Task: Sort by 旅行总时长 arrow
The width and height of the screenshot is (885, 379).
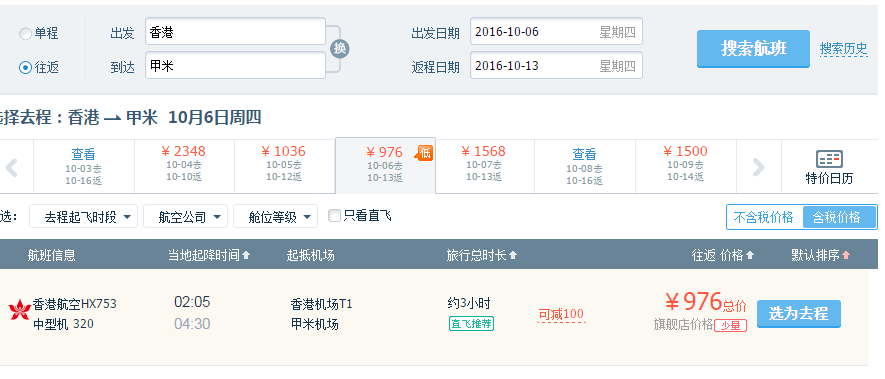Action: [x=513, y=256]
